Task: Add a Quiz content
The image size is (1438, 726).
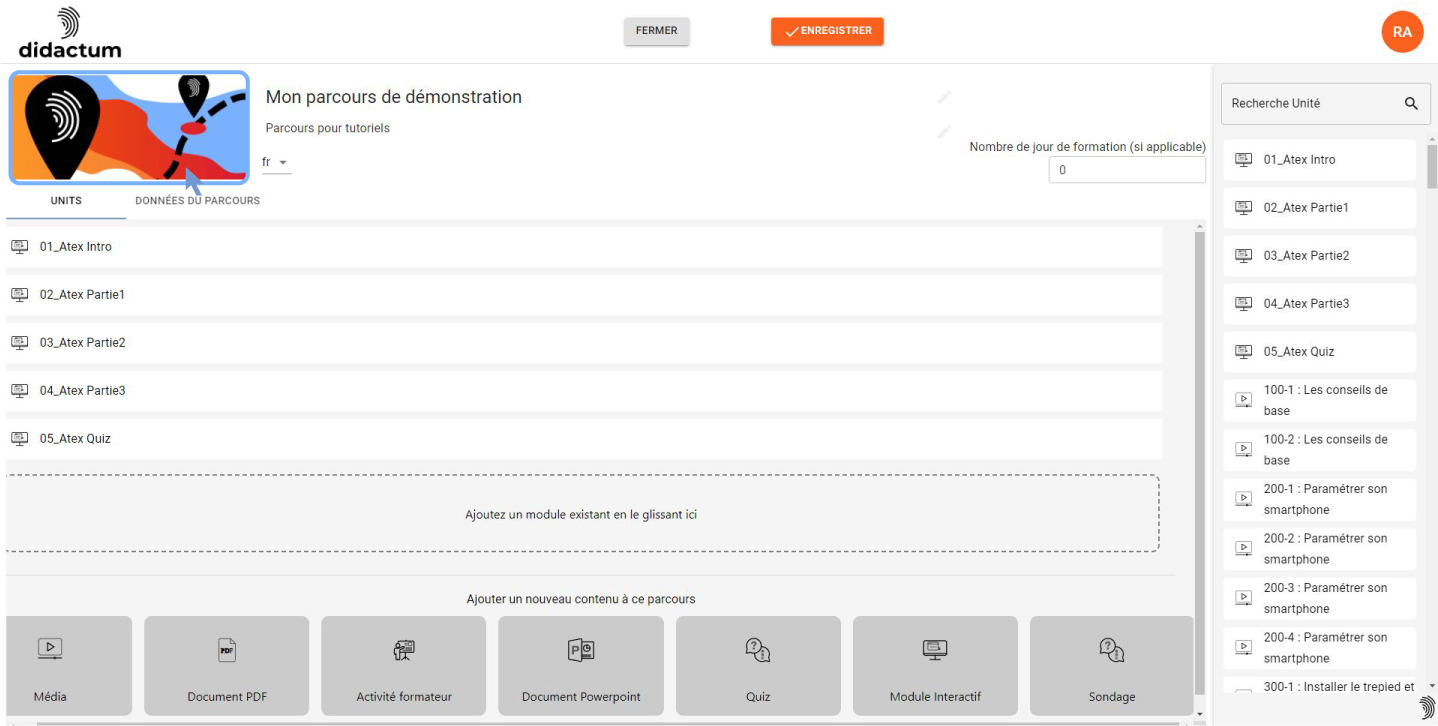Action: [x=758, y=665]
